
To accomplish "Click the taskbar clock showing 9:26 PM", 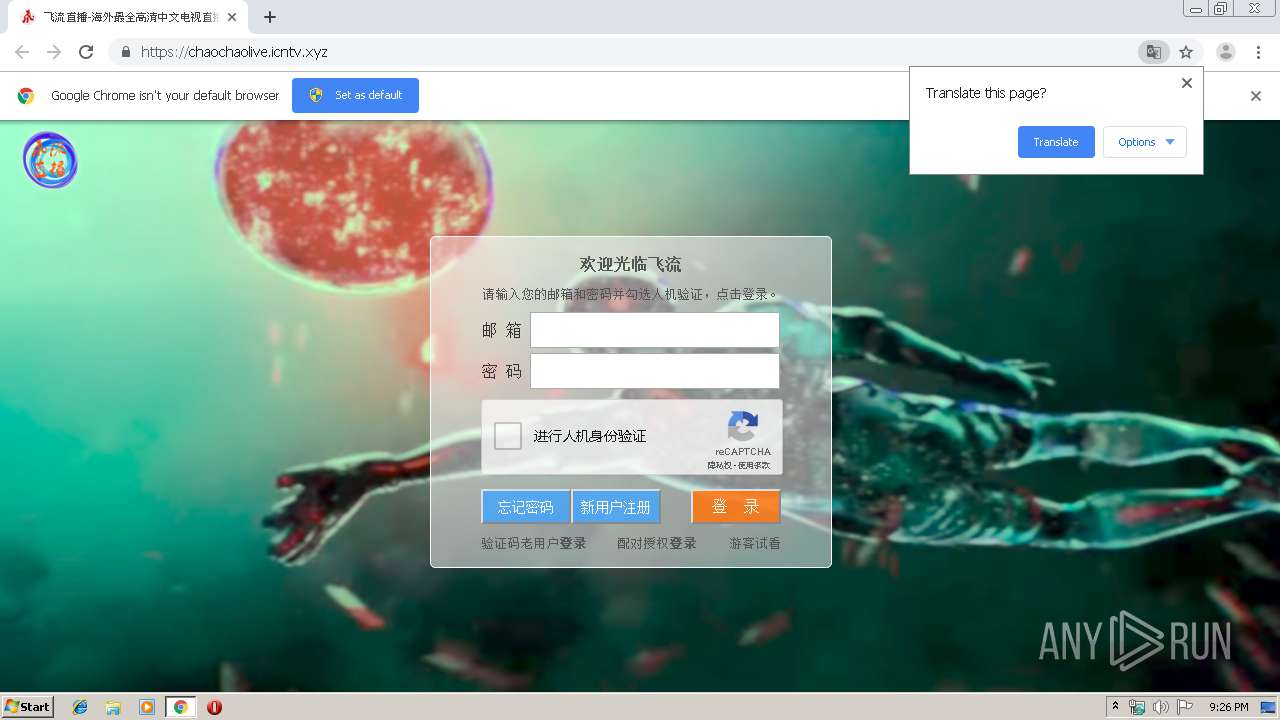I will [x=1229, y=707].
